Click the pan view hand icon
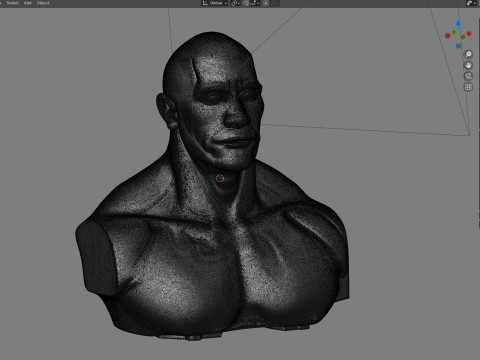This screenshot has width=480, height=360. point(468,65)
